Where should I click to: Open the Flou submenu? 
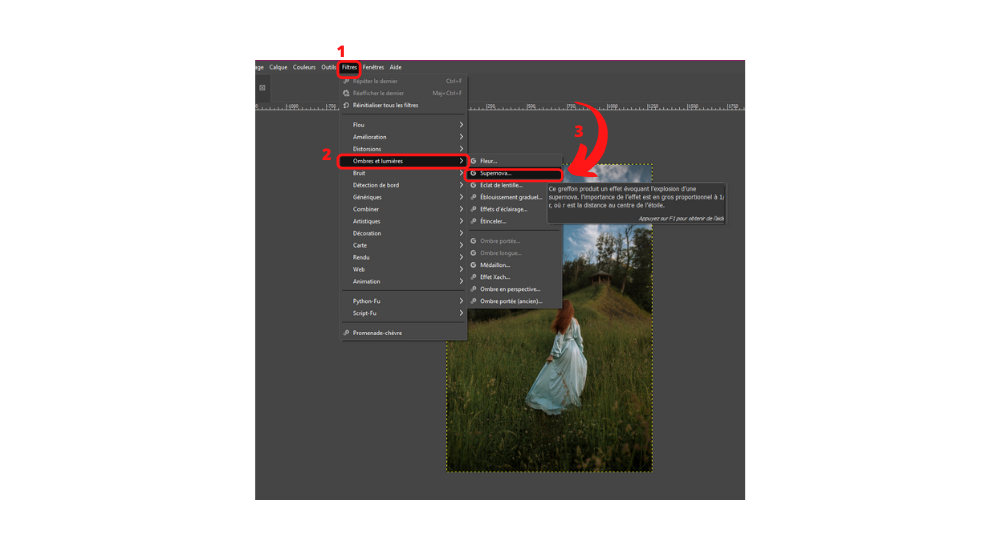click(403, 125)
